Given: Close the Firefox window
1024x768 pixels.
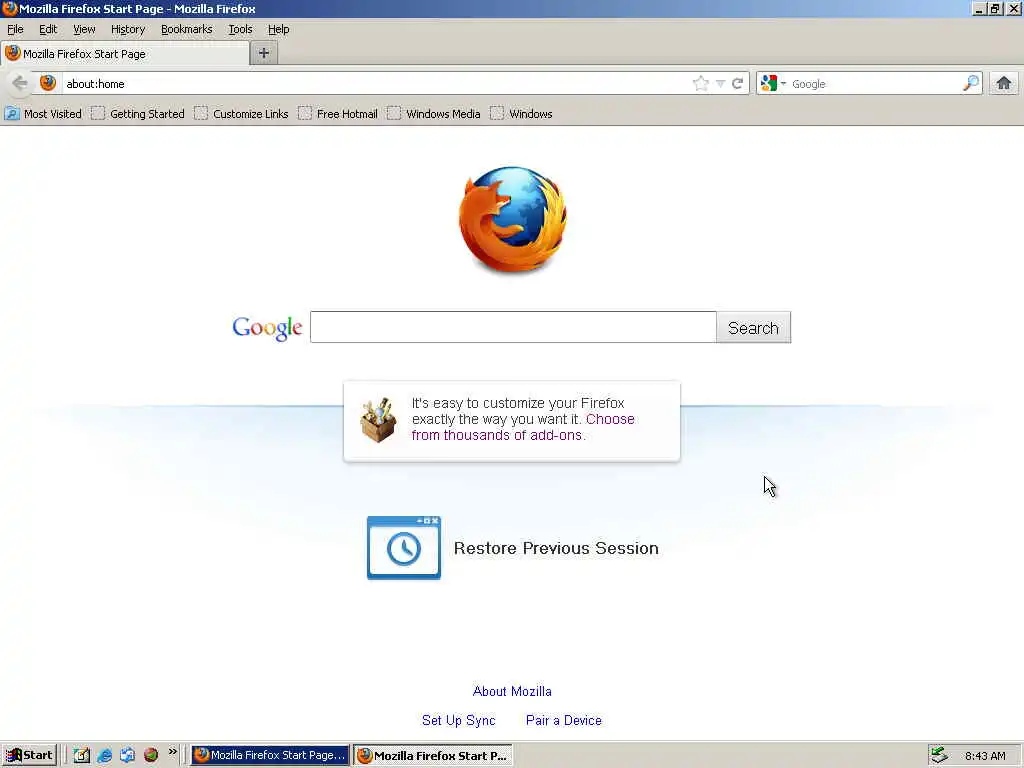Looking at the screenshot, I should pyautogui.click(x=1014, y=8).
